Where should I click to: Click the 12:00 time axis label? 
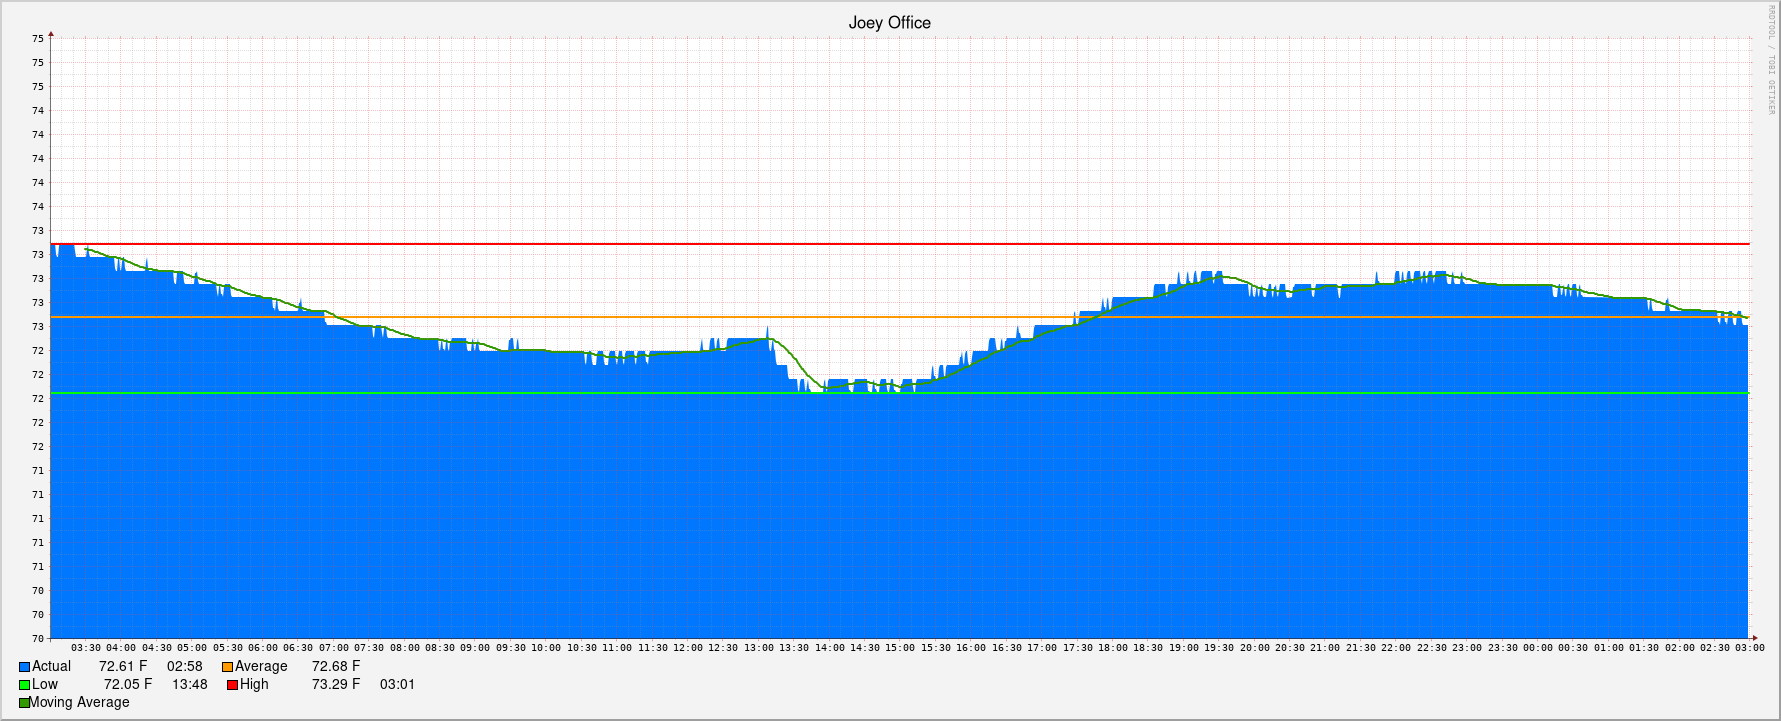coord(688,648)
